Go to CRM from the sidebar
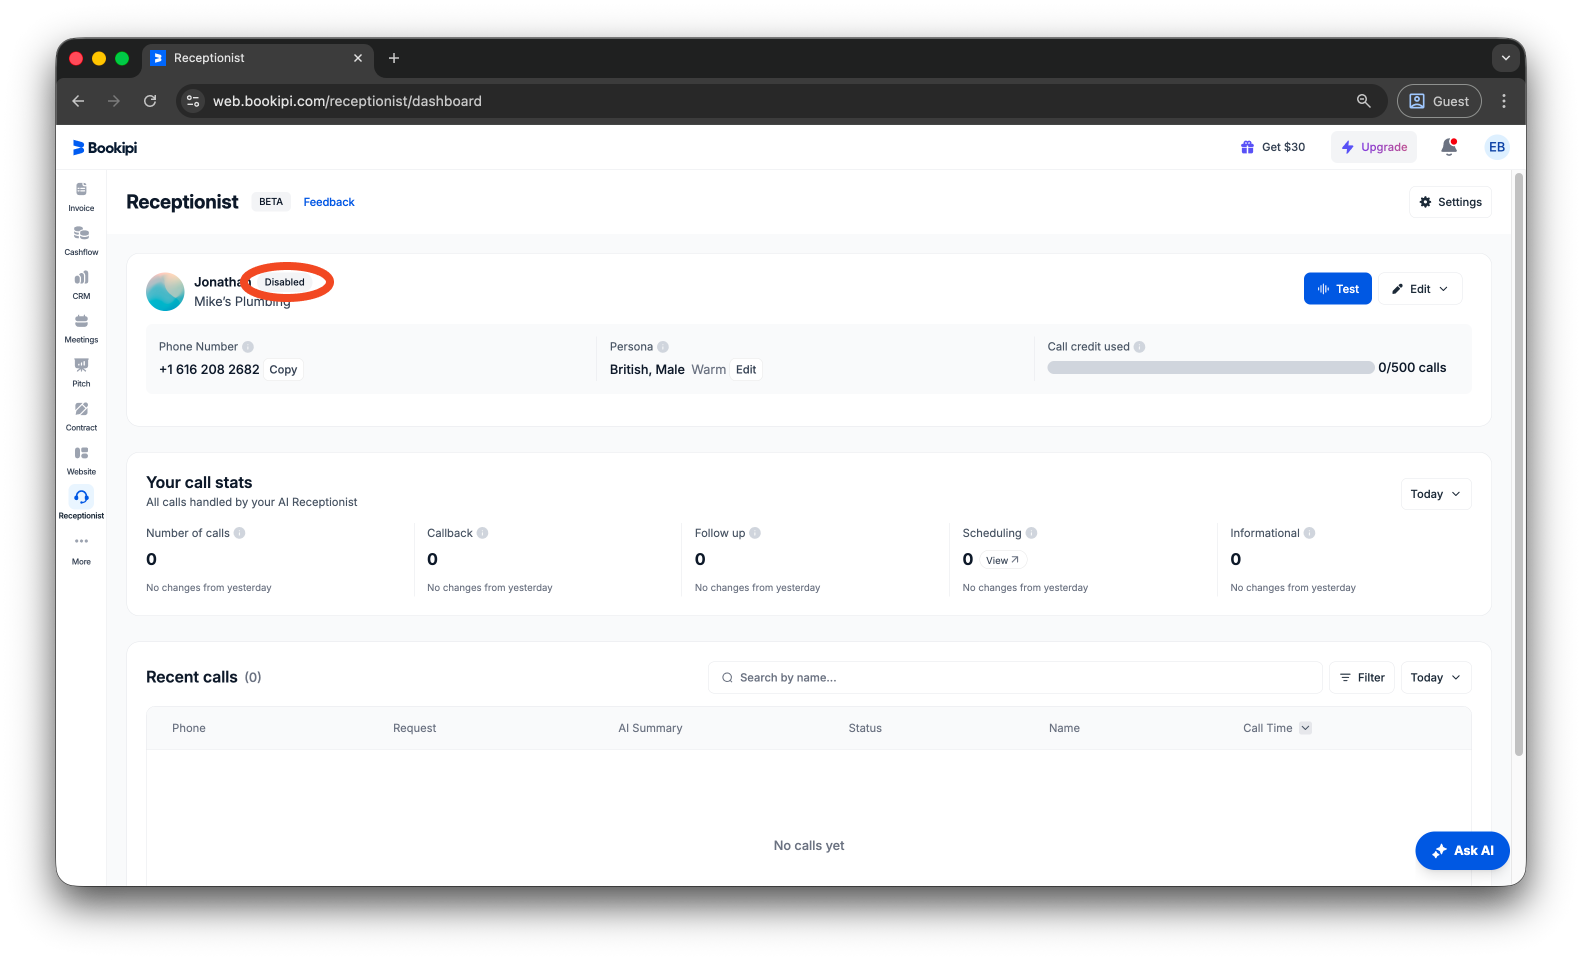Image resolution: width=1582 pixels, height=960 pixels. coord(81,284)
